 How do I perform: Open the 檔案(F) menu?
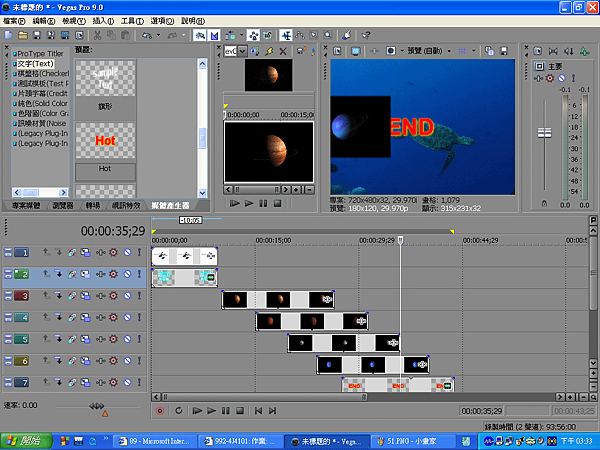point(14,21)
